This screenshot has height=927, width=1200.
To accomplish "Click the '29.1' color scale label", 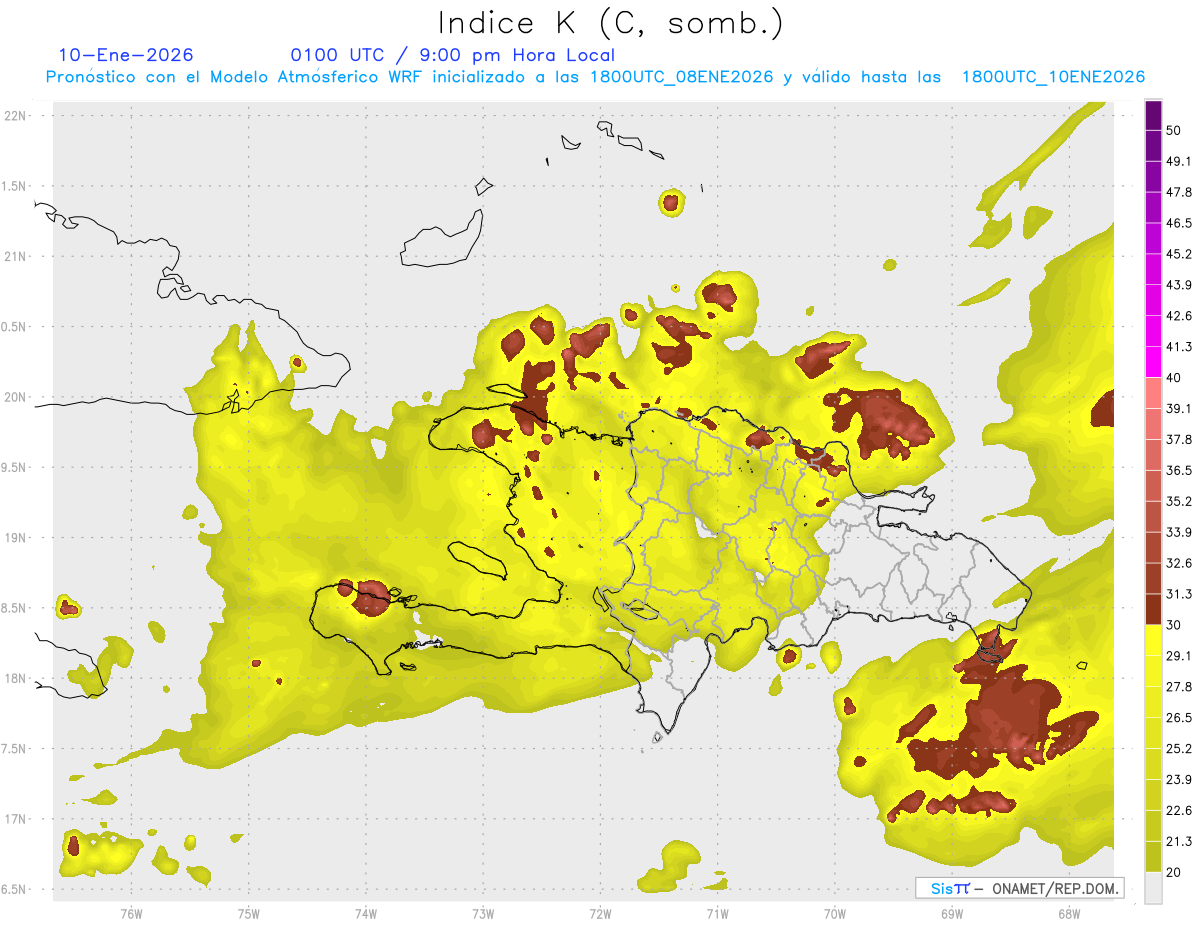I will coord(1178,656).
